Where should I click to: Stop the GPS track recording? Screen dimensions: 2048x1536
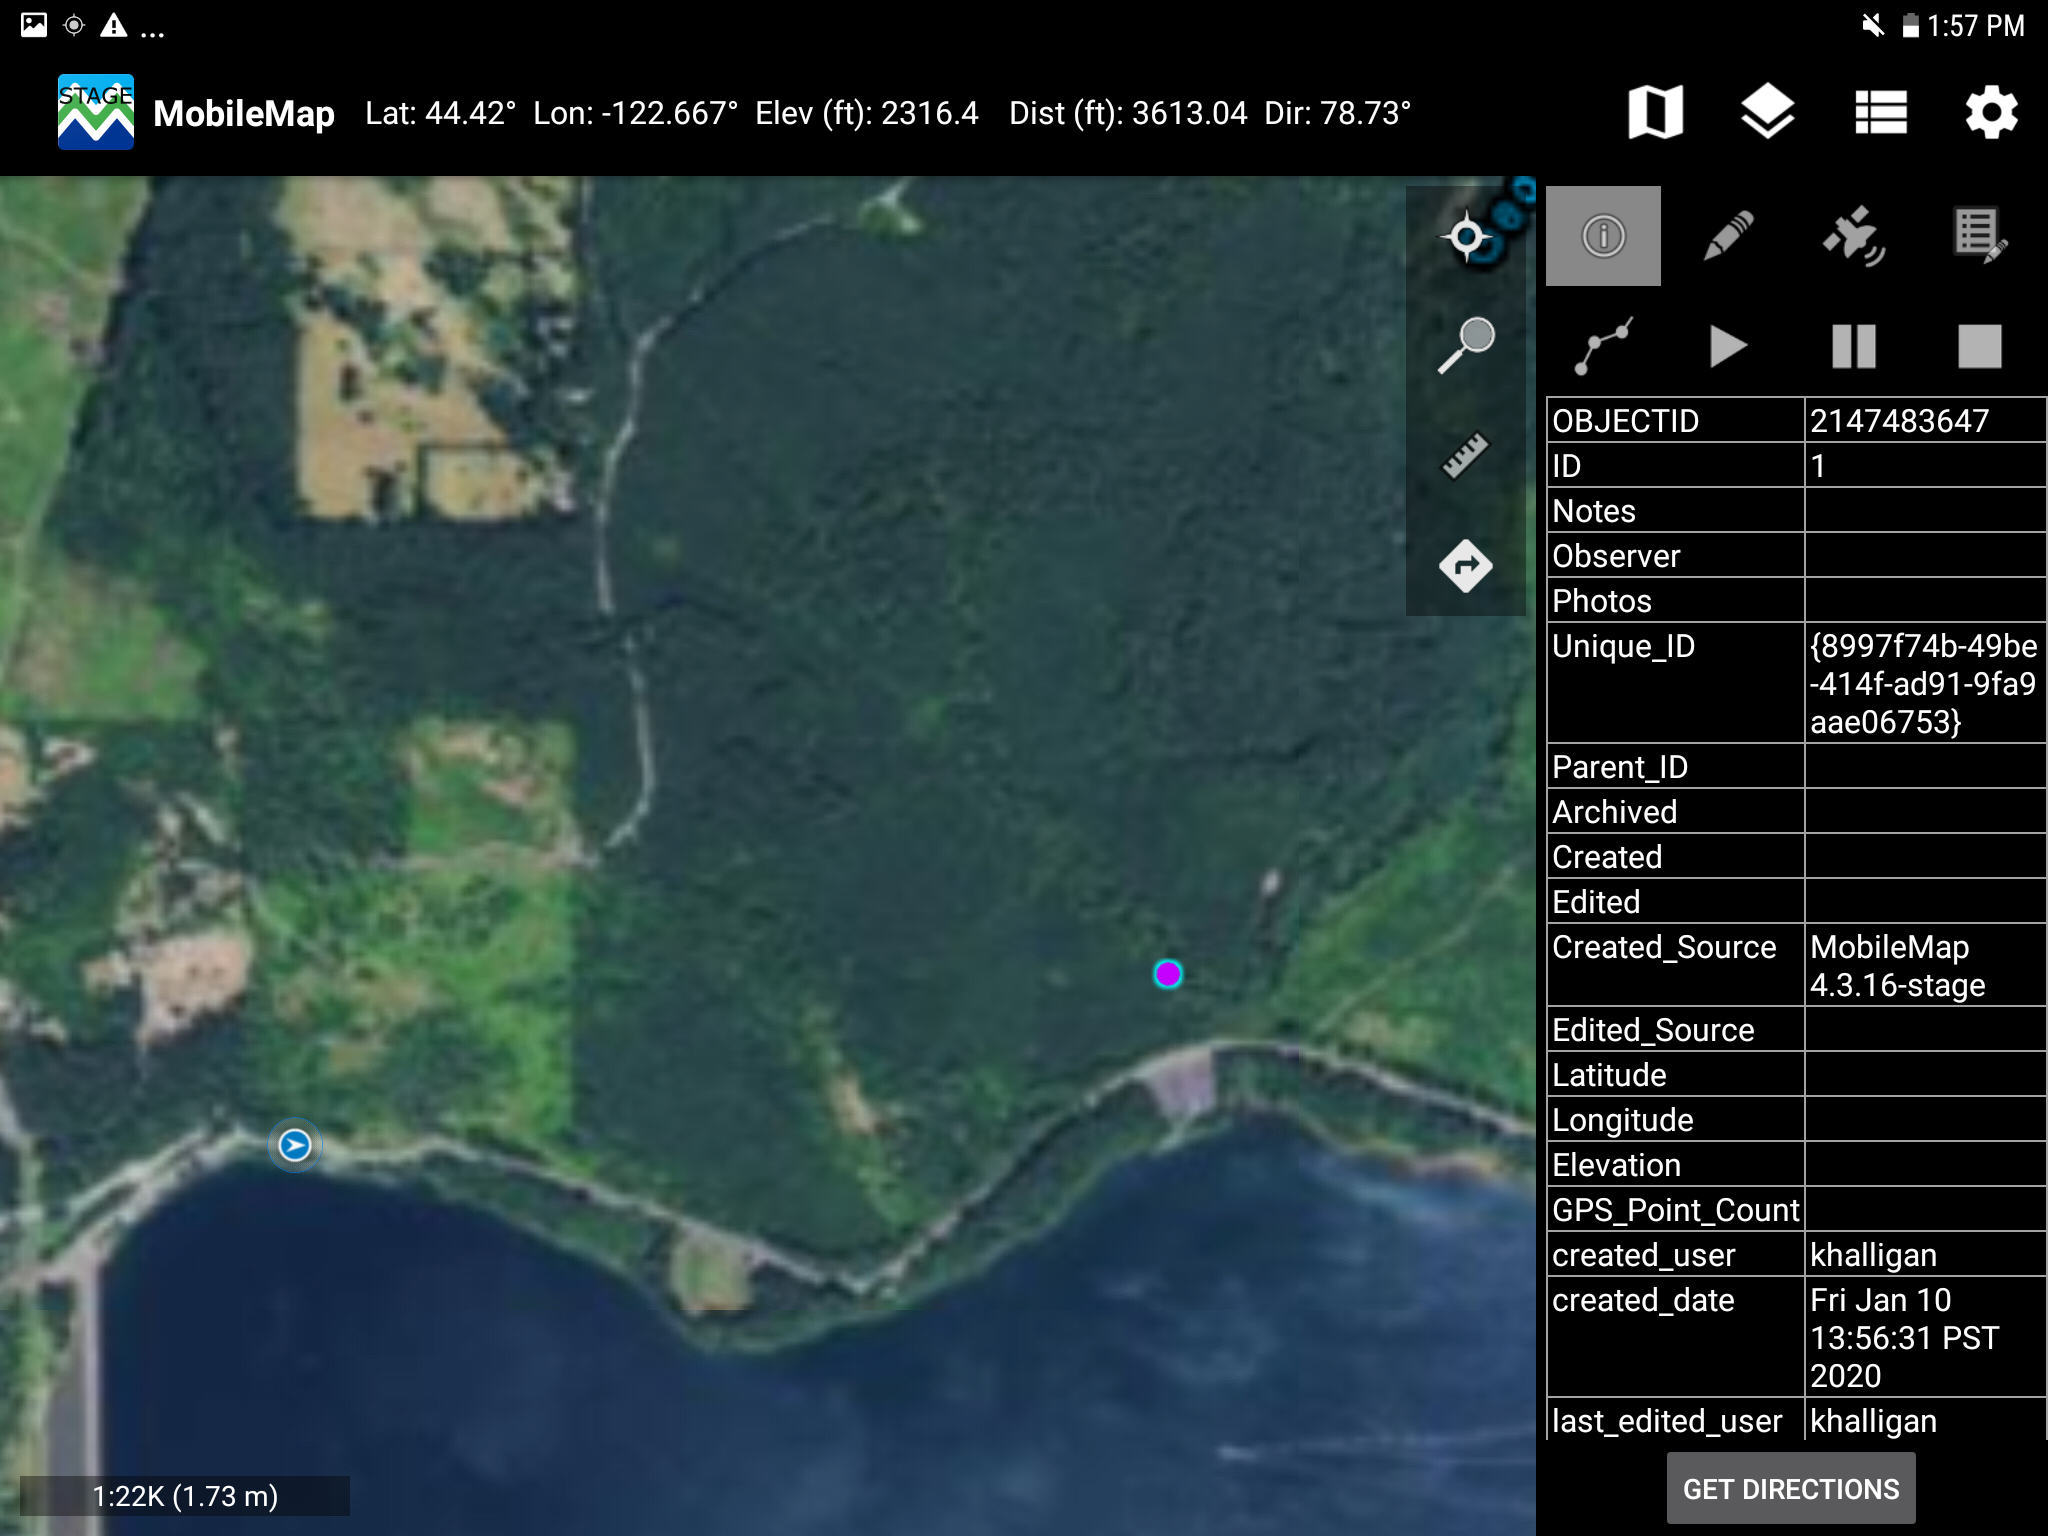click(1979, 347)
